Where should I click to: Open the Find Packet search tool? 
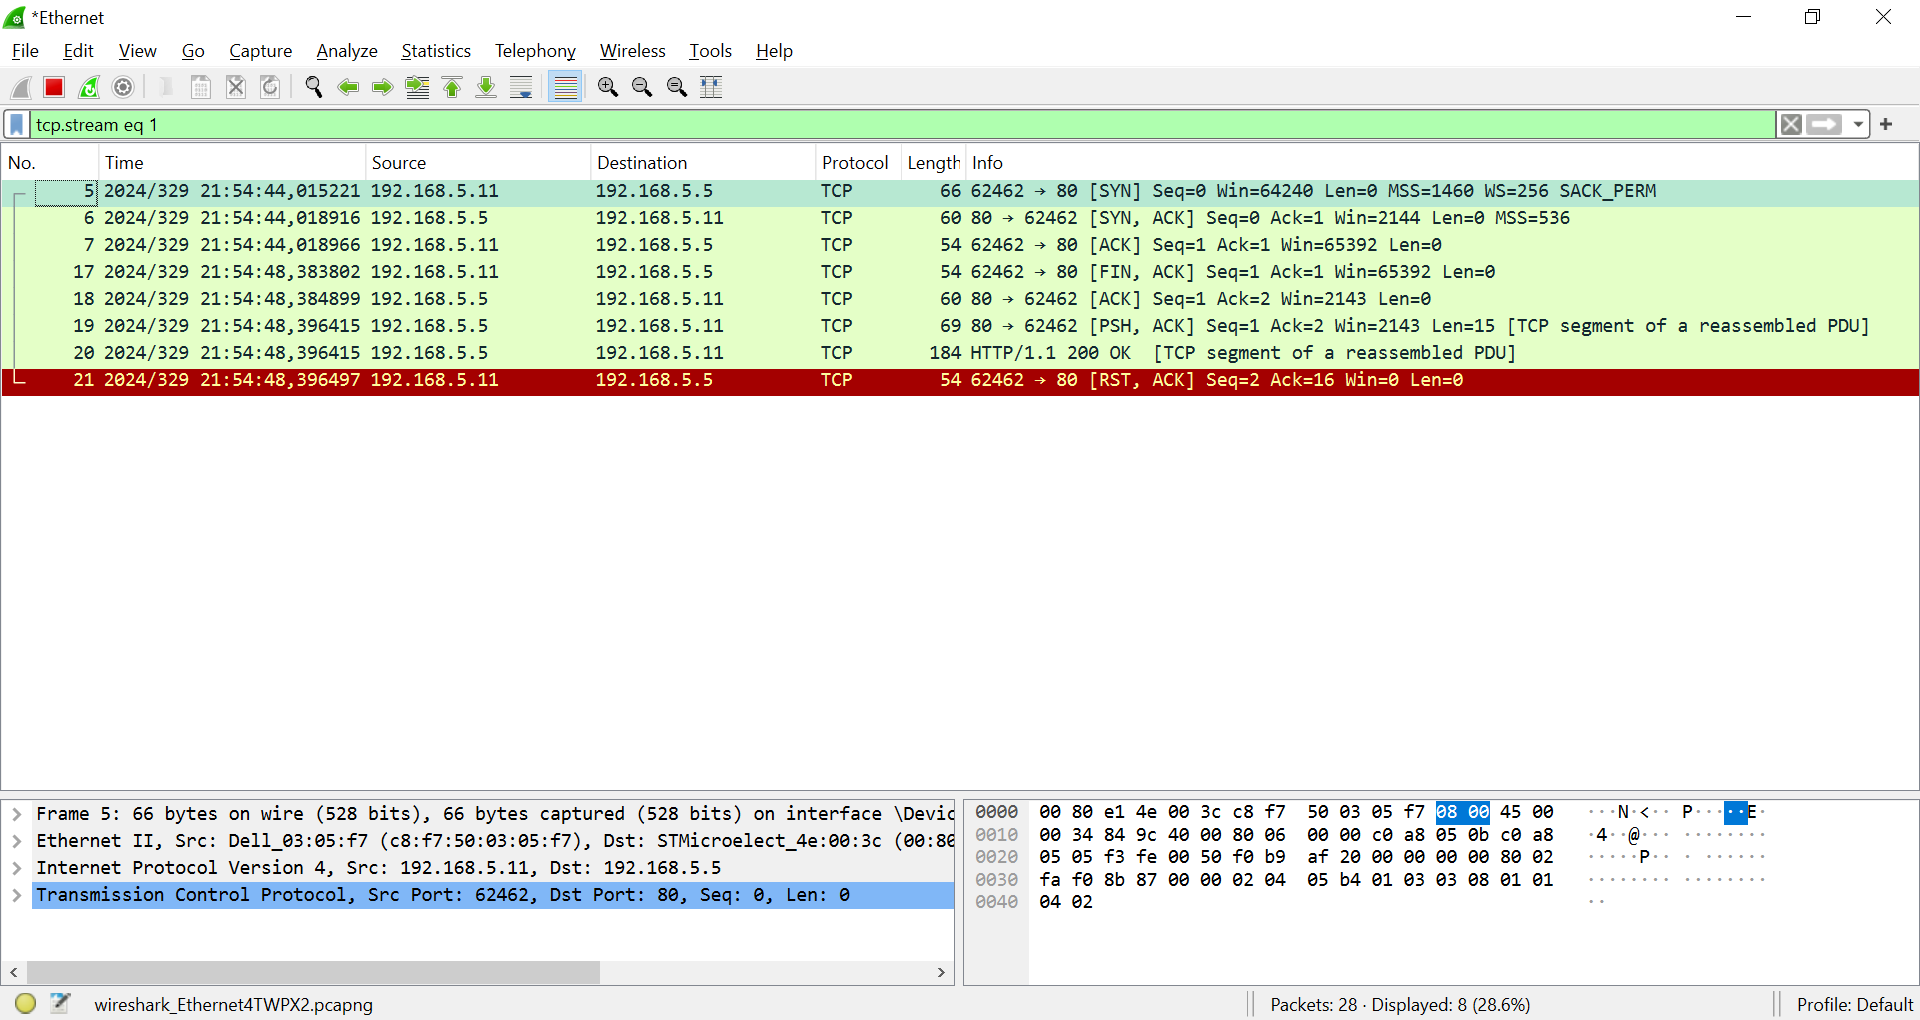pos(313,87)
